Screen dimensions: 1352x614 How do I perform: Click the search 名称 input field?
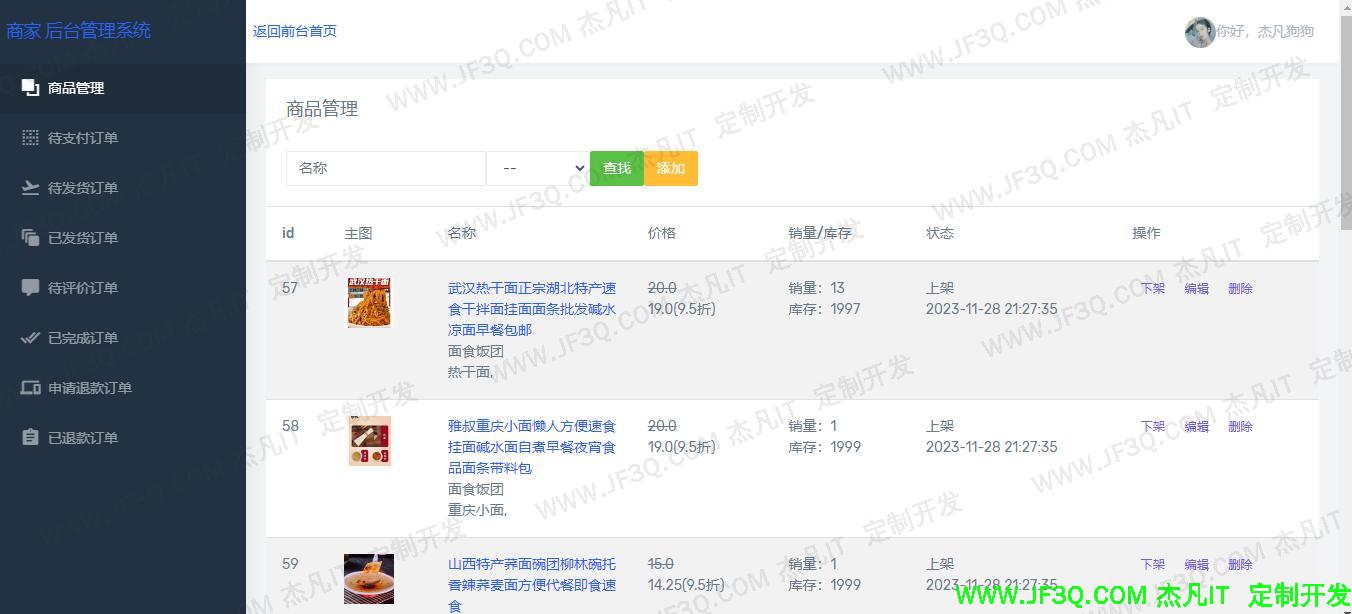(385, 168)
